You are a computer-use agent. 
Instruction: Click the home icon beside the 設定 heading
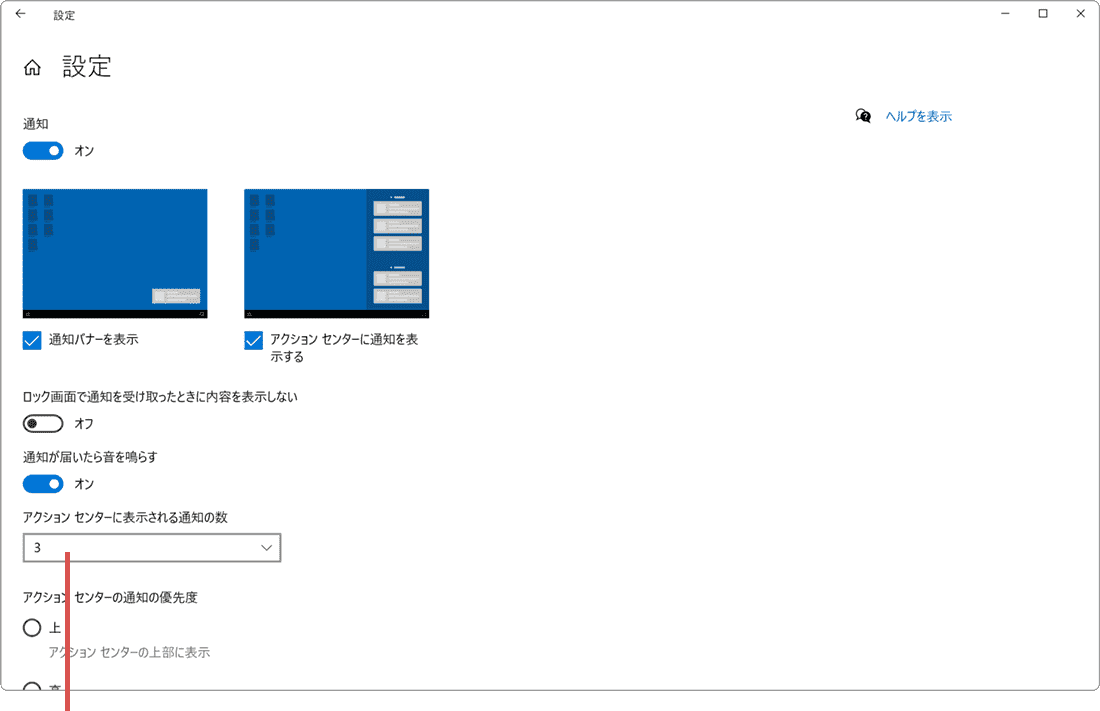(32, 67)
